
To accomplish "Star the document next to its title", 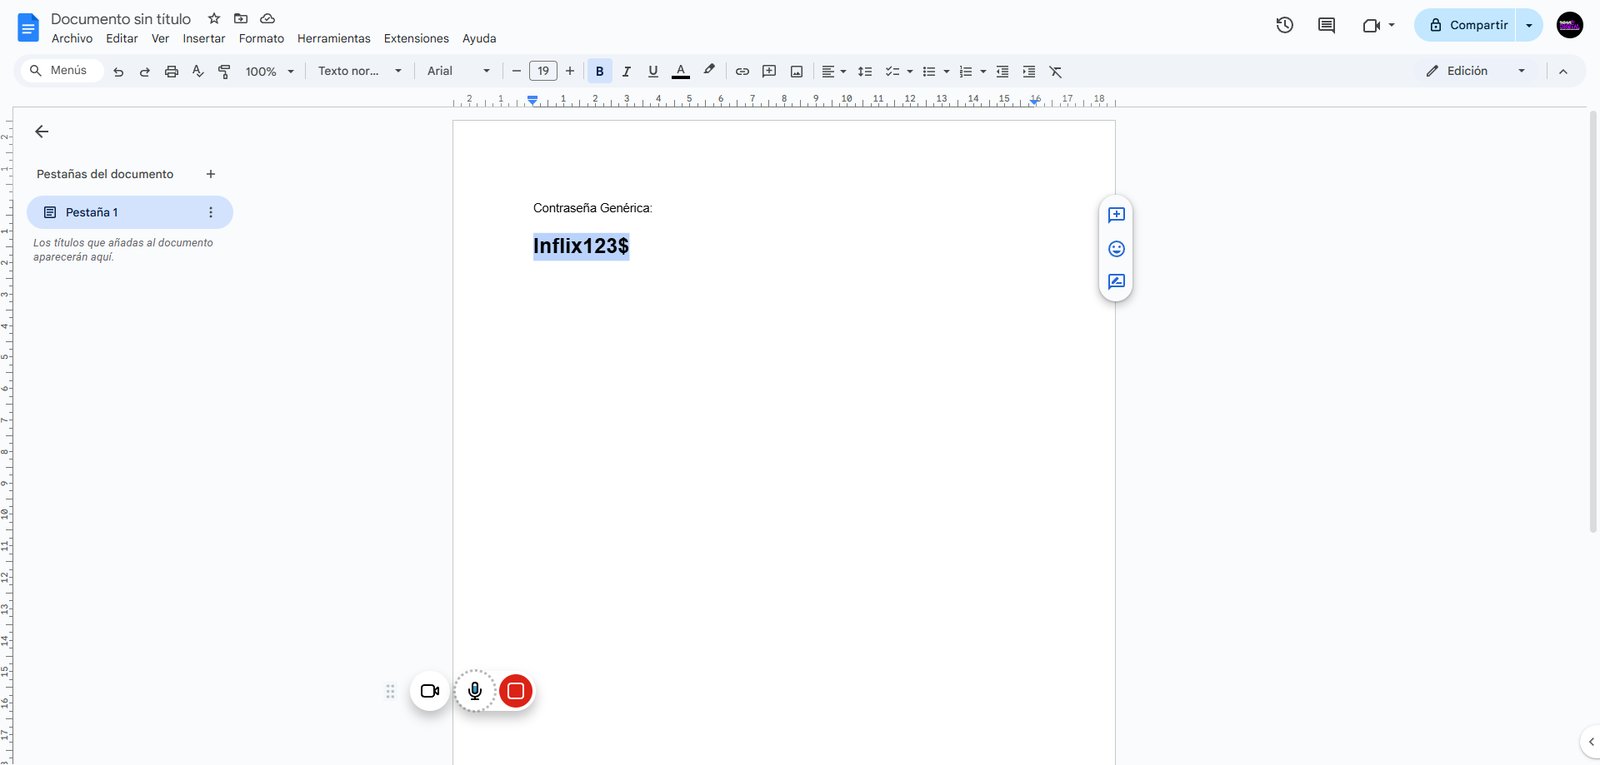I will point(214,19).
